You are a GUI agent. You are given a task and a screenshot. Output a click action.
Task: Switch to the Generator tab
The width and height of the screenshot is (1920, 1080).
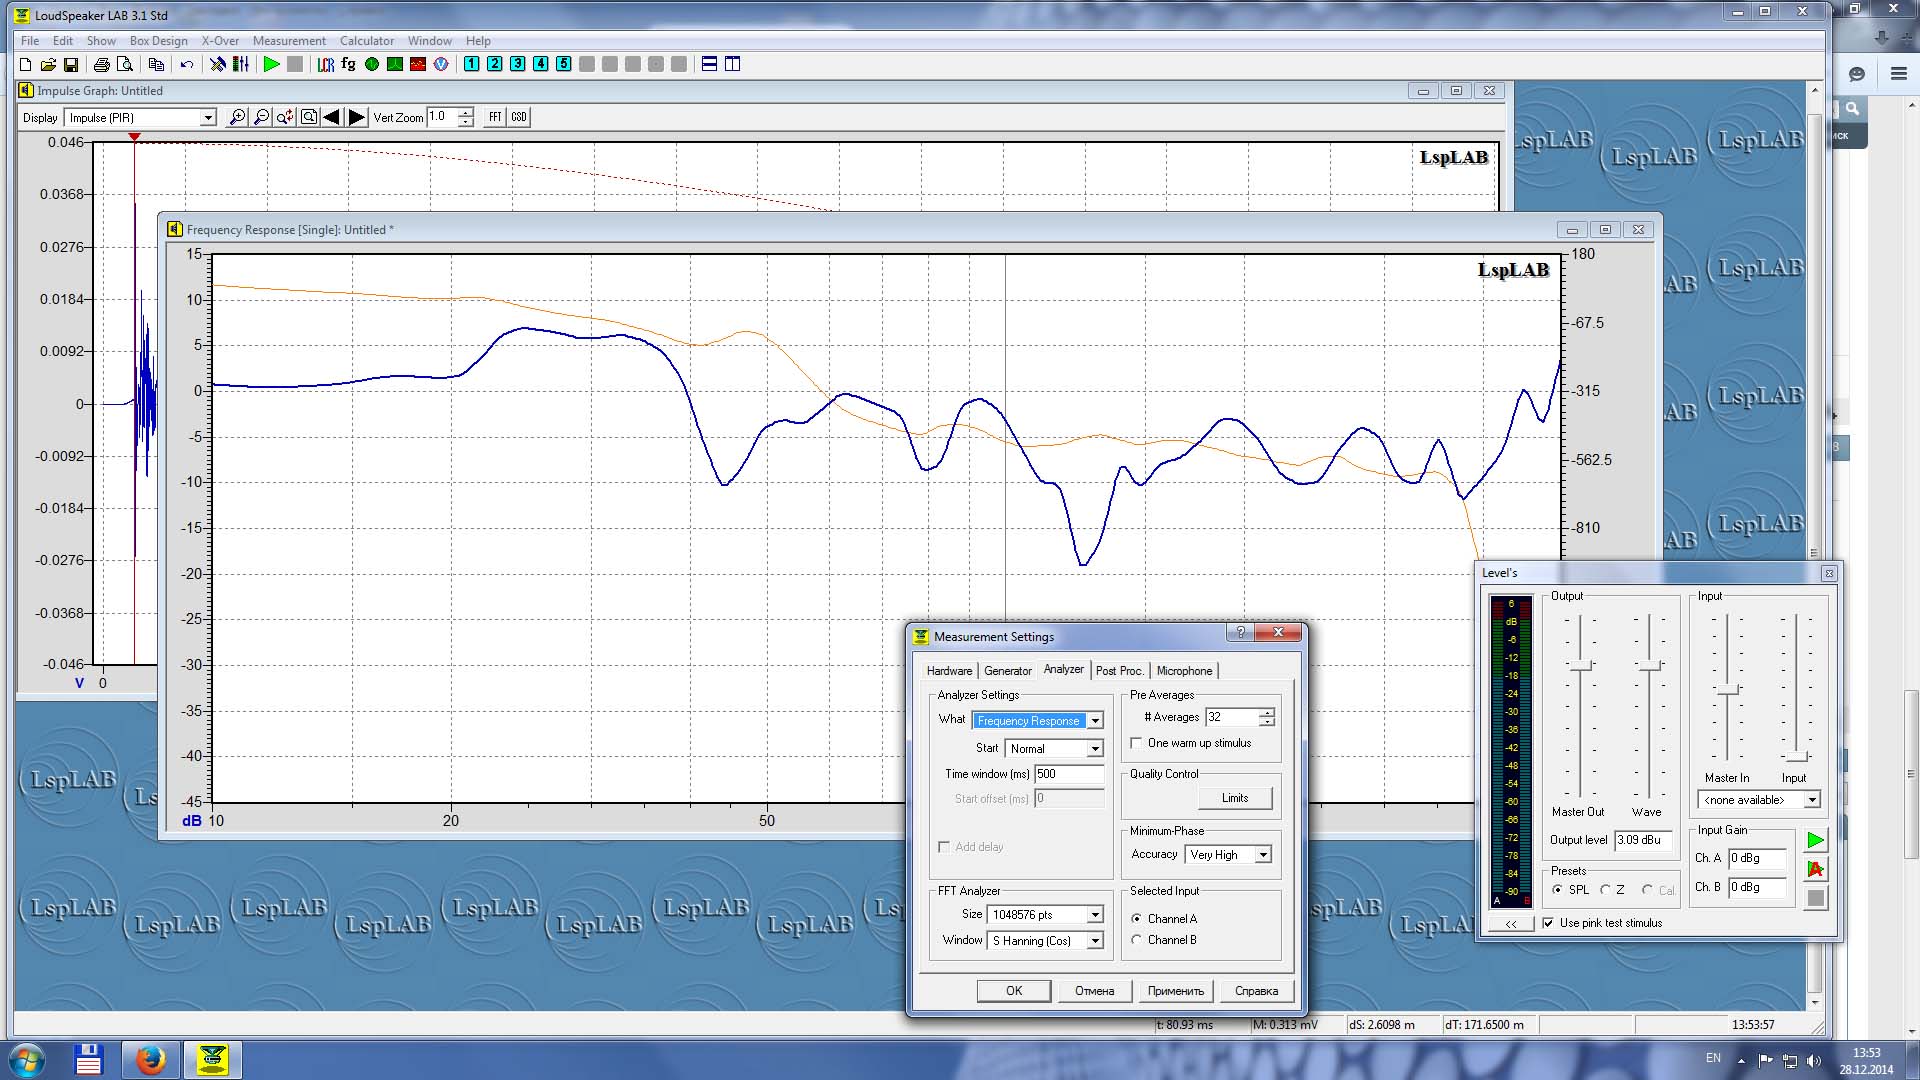1008,671
